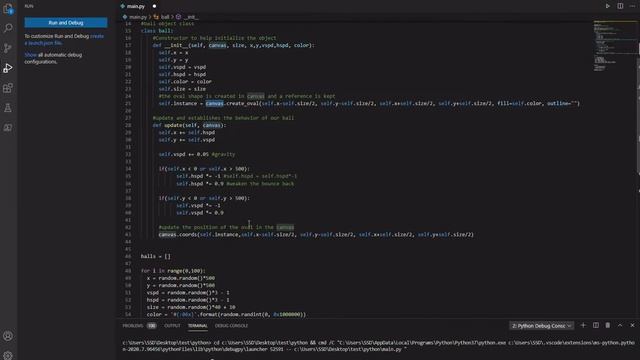Screen dimensions: 640x360
Task: Run Python file with play icon
Action: (608, 6)
